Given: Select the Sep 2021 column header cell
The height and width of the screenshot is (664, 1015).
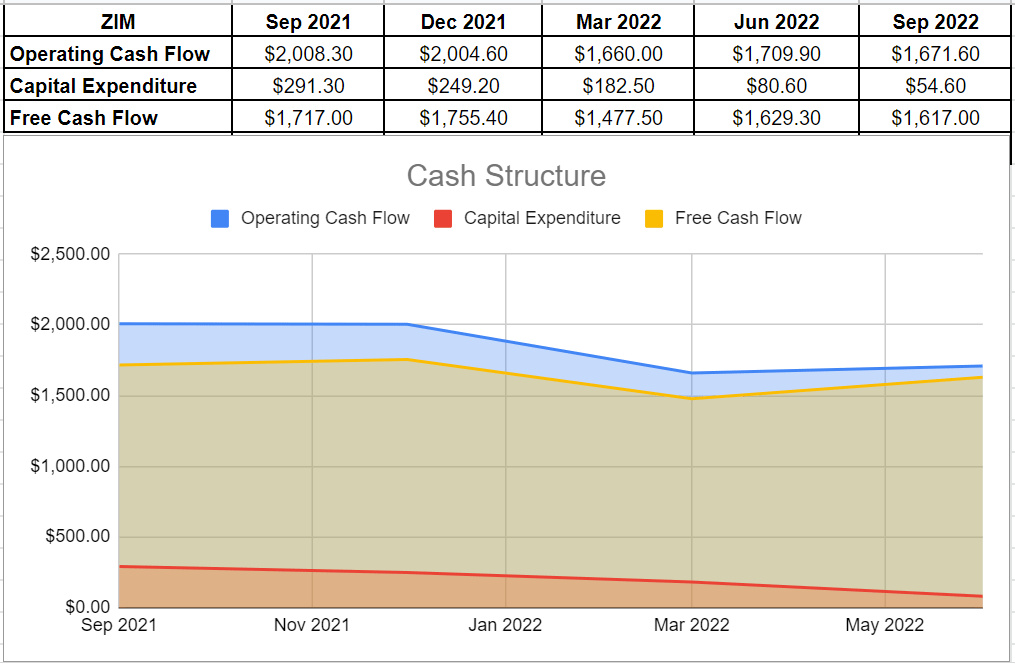Looking at the screenshot, I should click(308, 21).
